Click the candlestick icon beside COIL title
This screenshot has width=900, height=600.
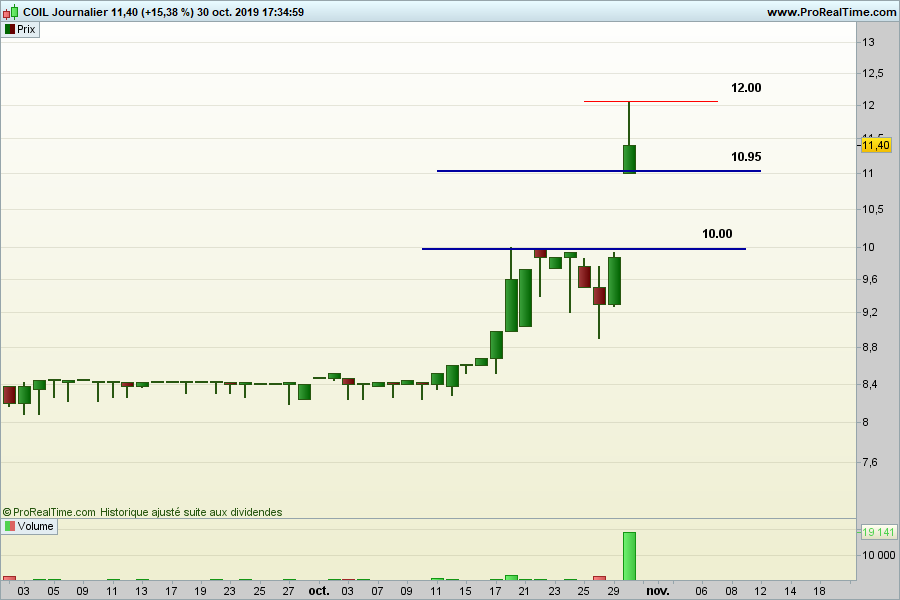click(x=12, y=12)
